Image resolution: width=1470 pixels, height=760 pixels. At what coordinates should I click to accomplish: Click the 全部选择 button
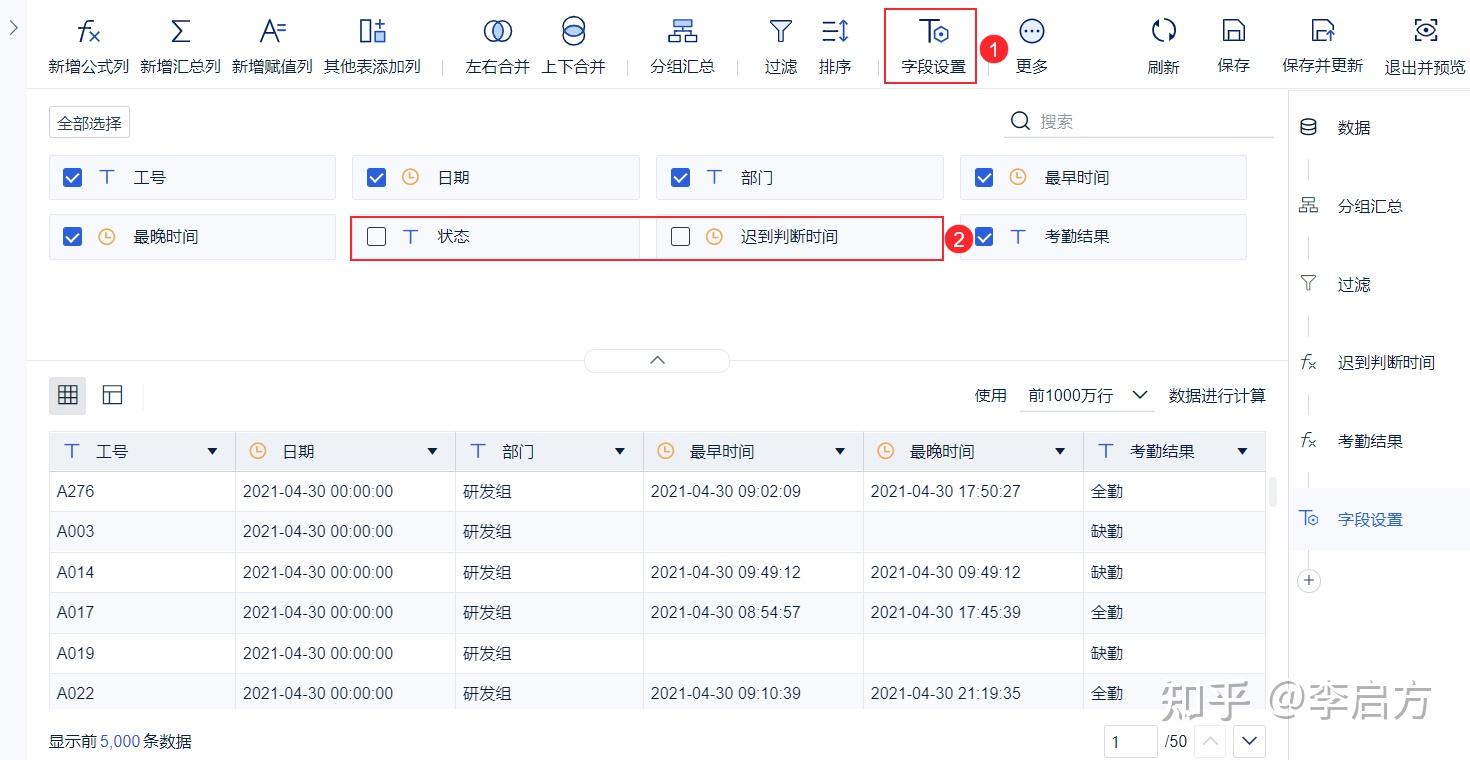pyautogui.click(x=89, y=123)
